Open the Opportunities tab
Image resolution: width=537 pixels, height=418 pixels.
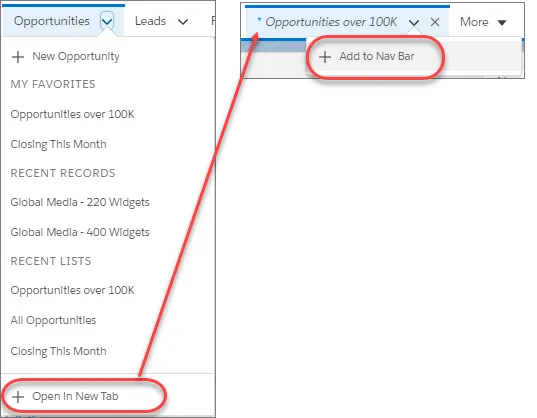point(51,21)
